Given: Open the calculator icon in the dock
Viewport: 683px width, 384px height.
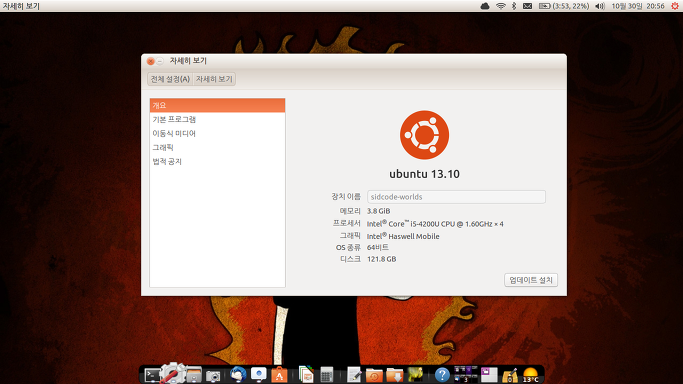Looking at the screenshot, I should tap(326, 375).
